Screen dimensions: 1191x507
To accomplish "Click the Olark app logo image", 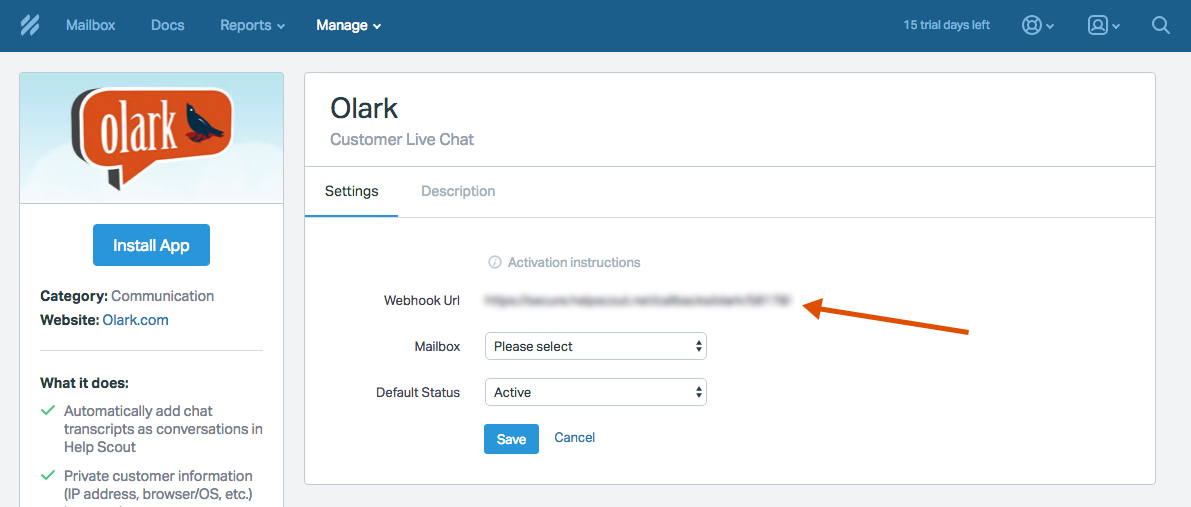I will click(x=152, y=137).
